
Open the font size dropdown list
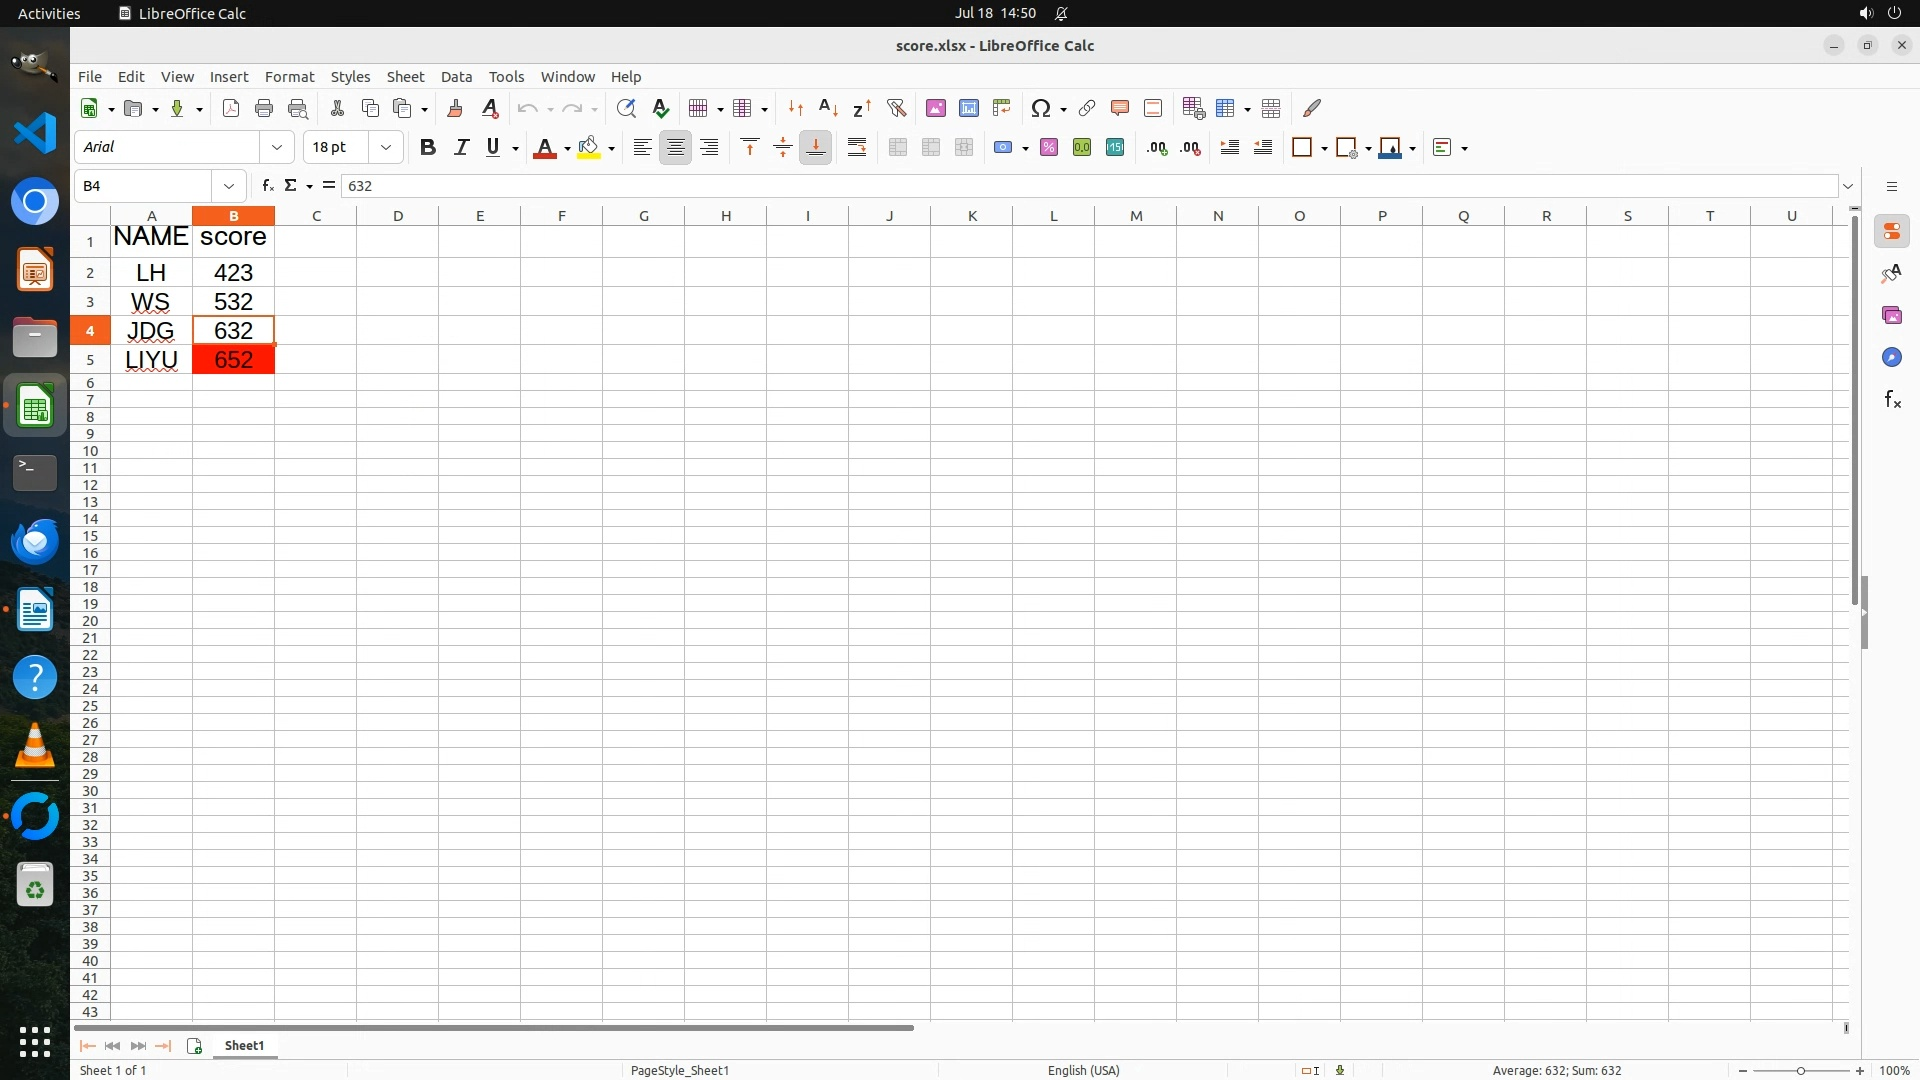coord(385,147)
